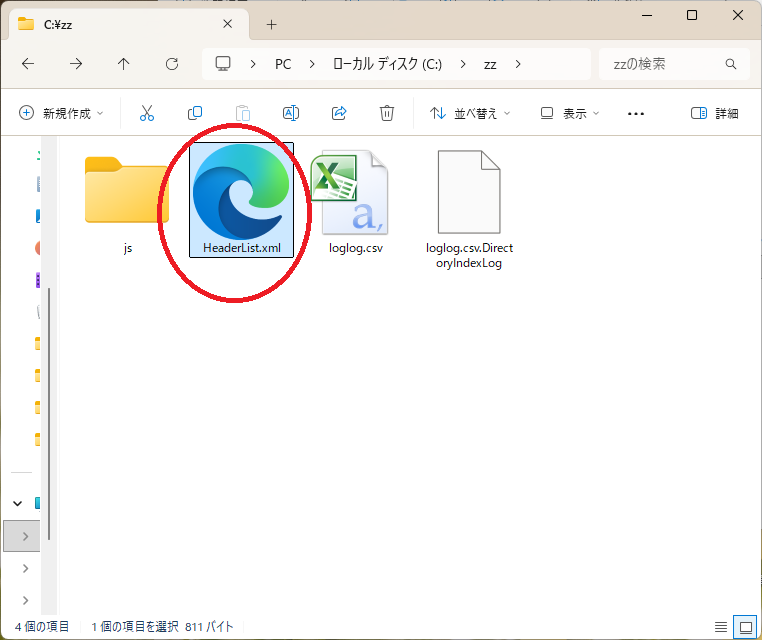Click the 4 個の項目 status text

tap(42, 627)
